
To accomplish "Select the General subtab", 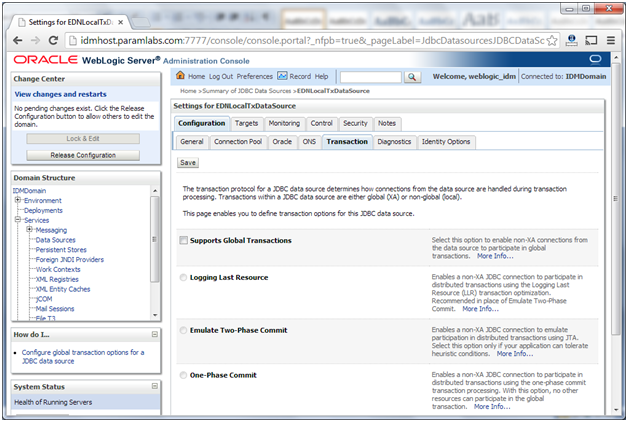I will click(192, 142).
